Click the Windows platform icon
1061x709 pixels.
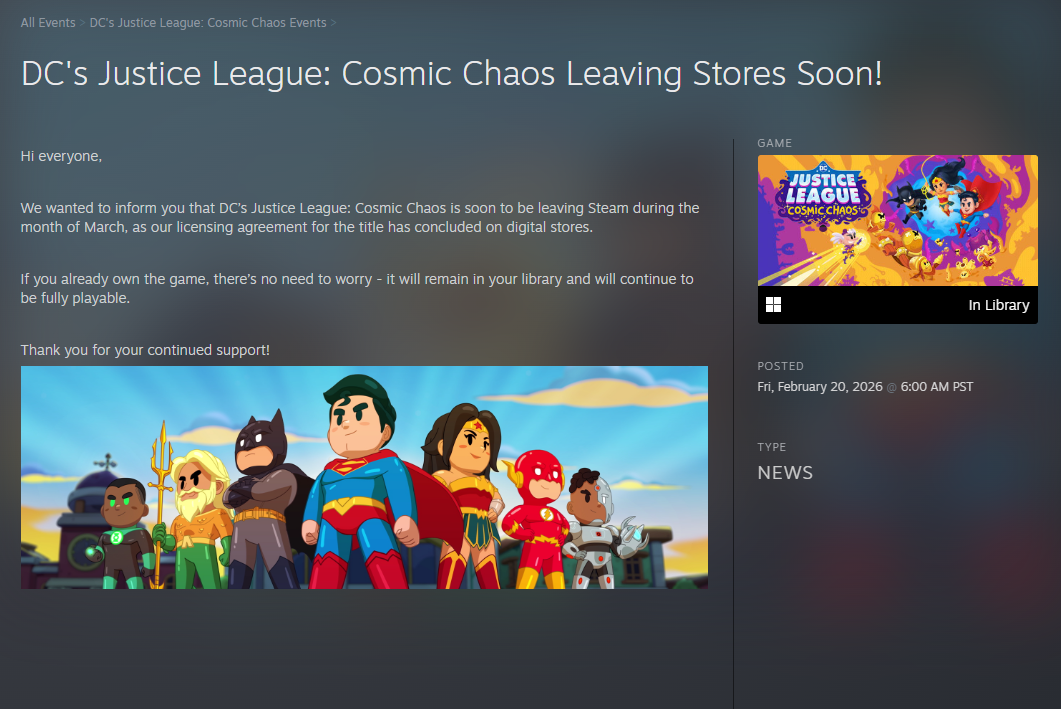[773, 305]
